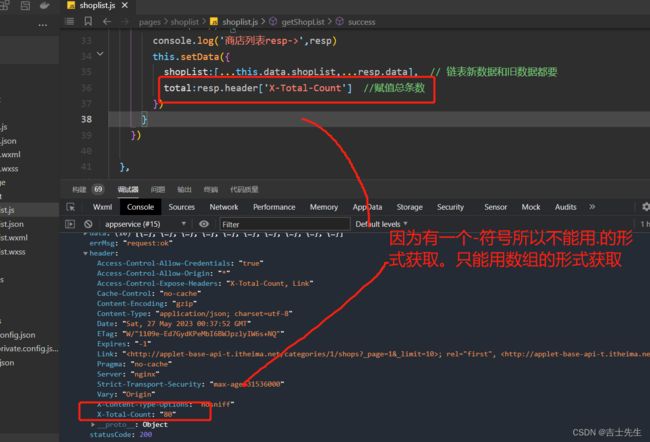Click the cloud icon at top left
Image resolution: width=650 pixels, height=442 pixels.
tap(44, 5)
